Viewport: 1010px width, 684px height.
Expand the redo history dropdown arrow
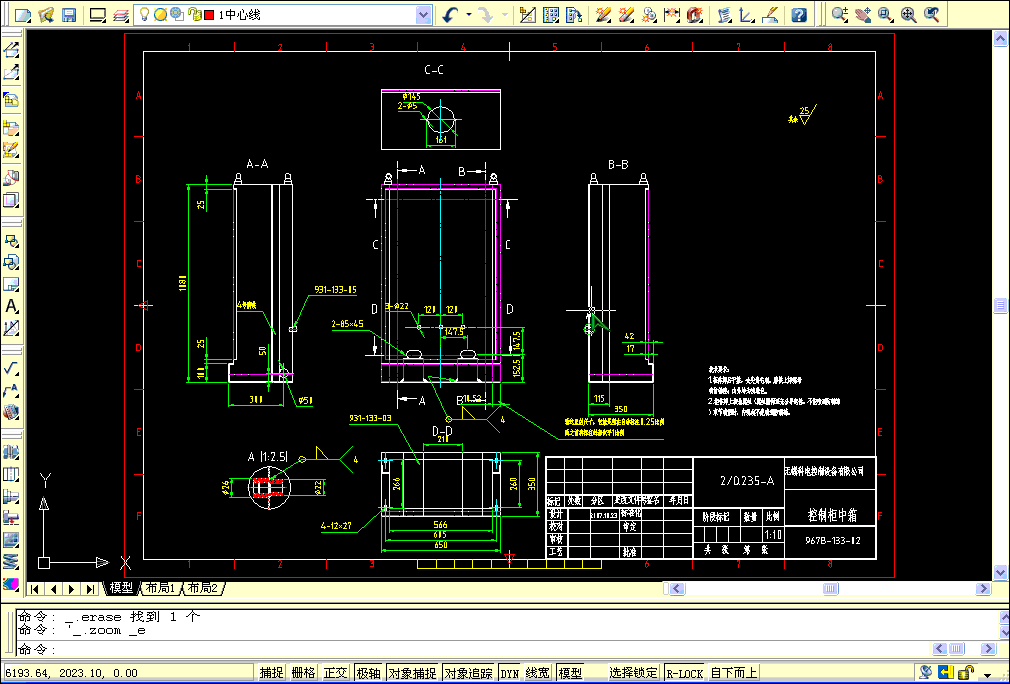(504, 15)
